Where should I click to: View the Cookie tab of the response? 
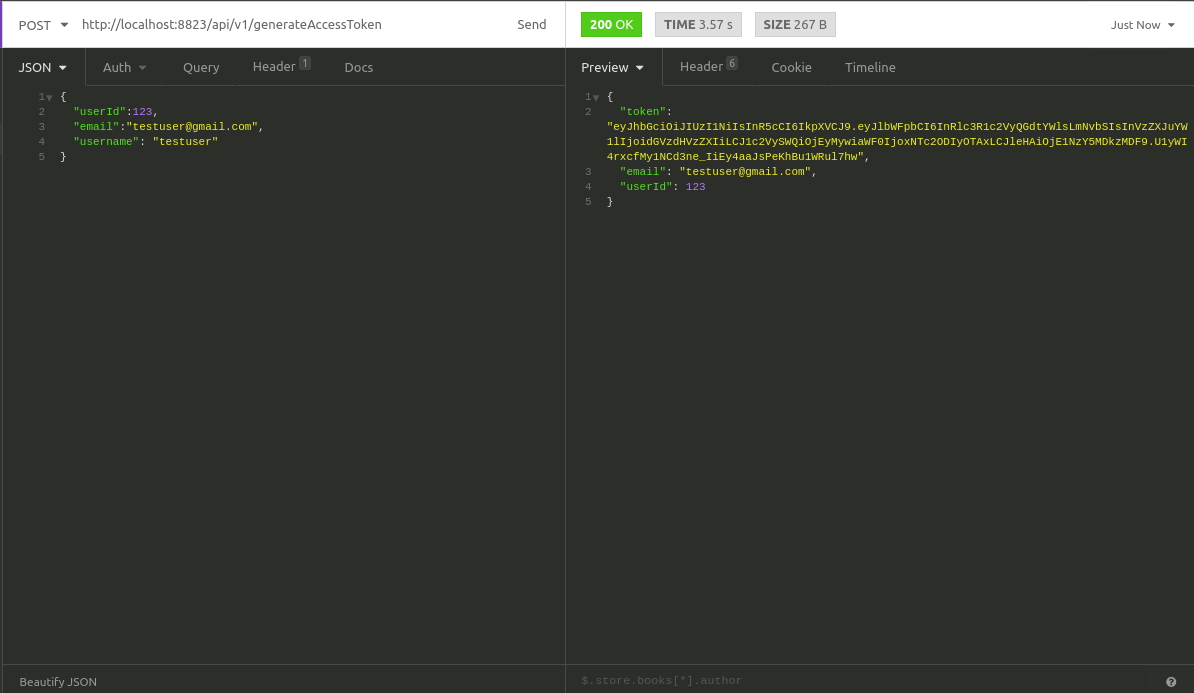click(791, 67)
